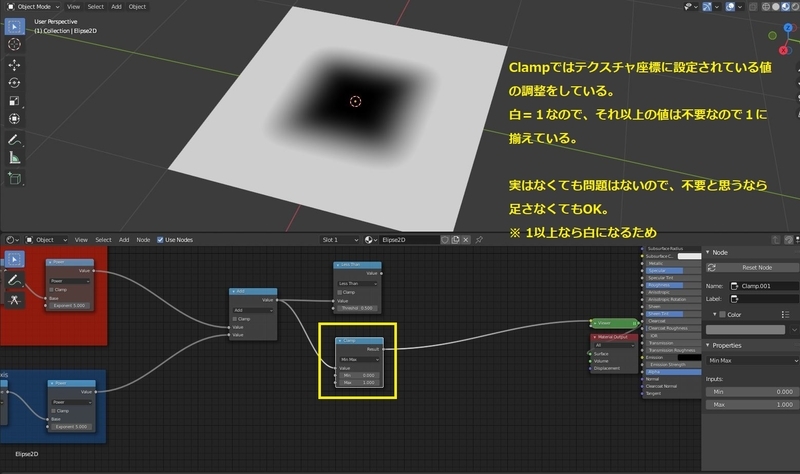Open Min Max dropdown in Properties panel
Viewport: 800px width, 474px height.
tap(753, 360)
